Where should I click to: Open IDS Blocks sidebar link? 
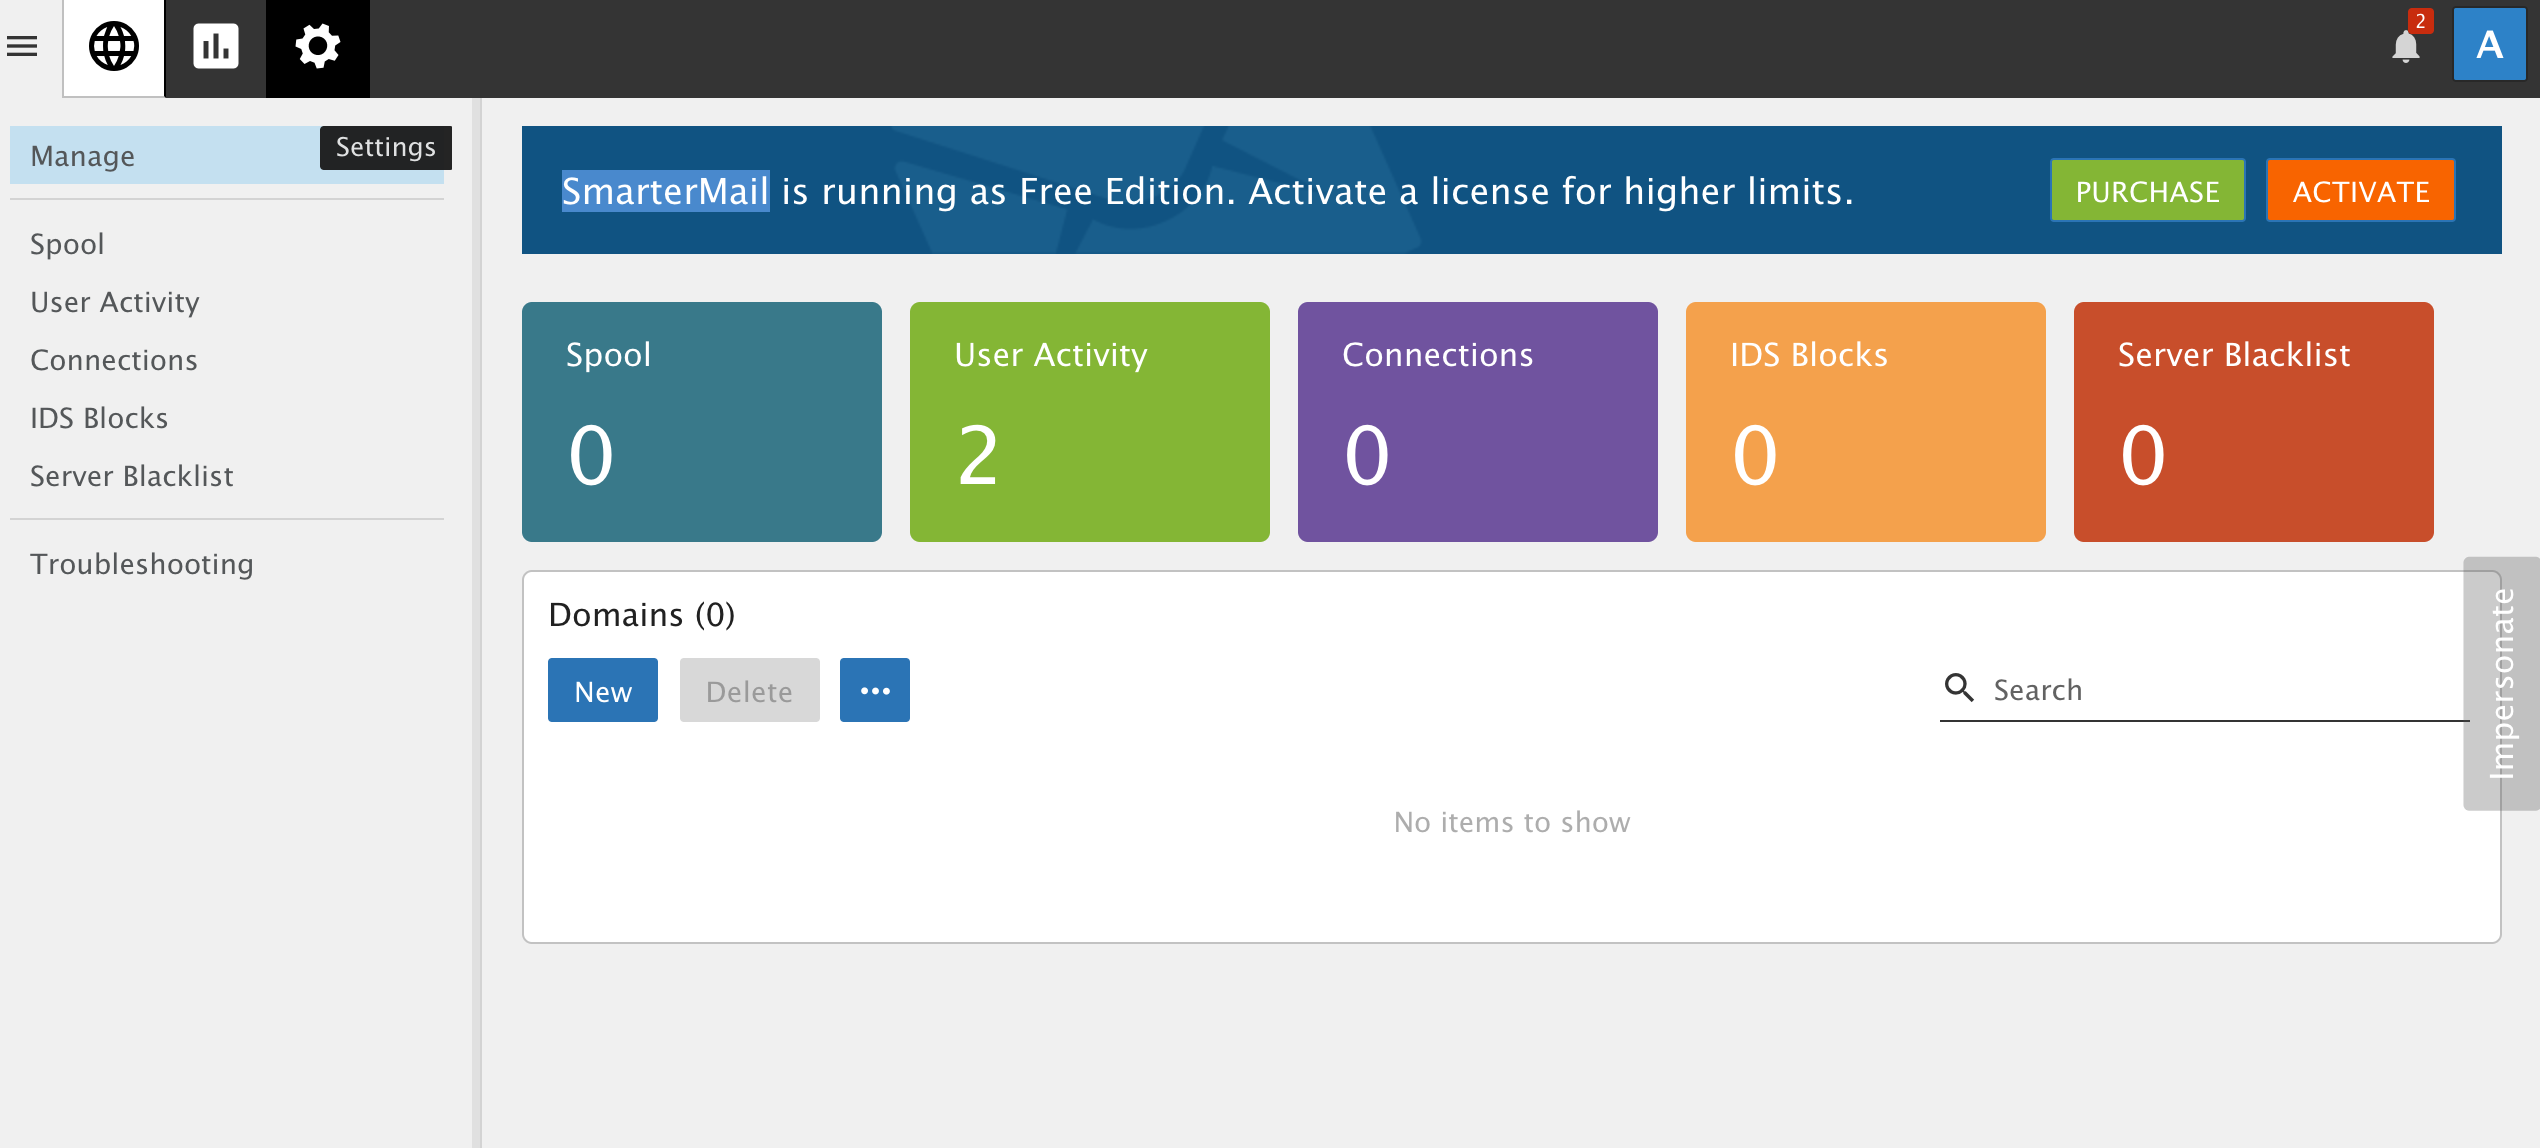(99, 418)
